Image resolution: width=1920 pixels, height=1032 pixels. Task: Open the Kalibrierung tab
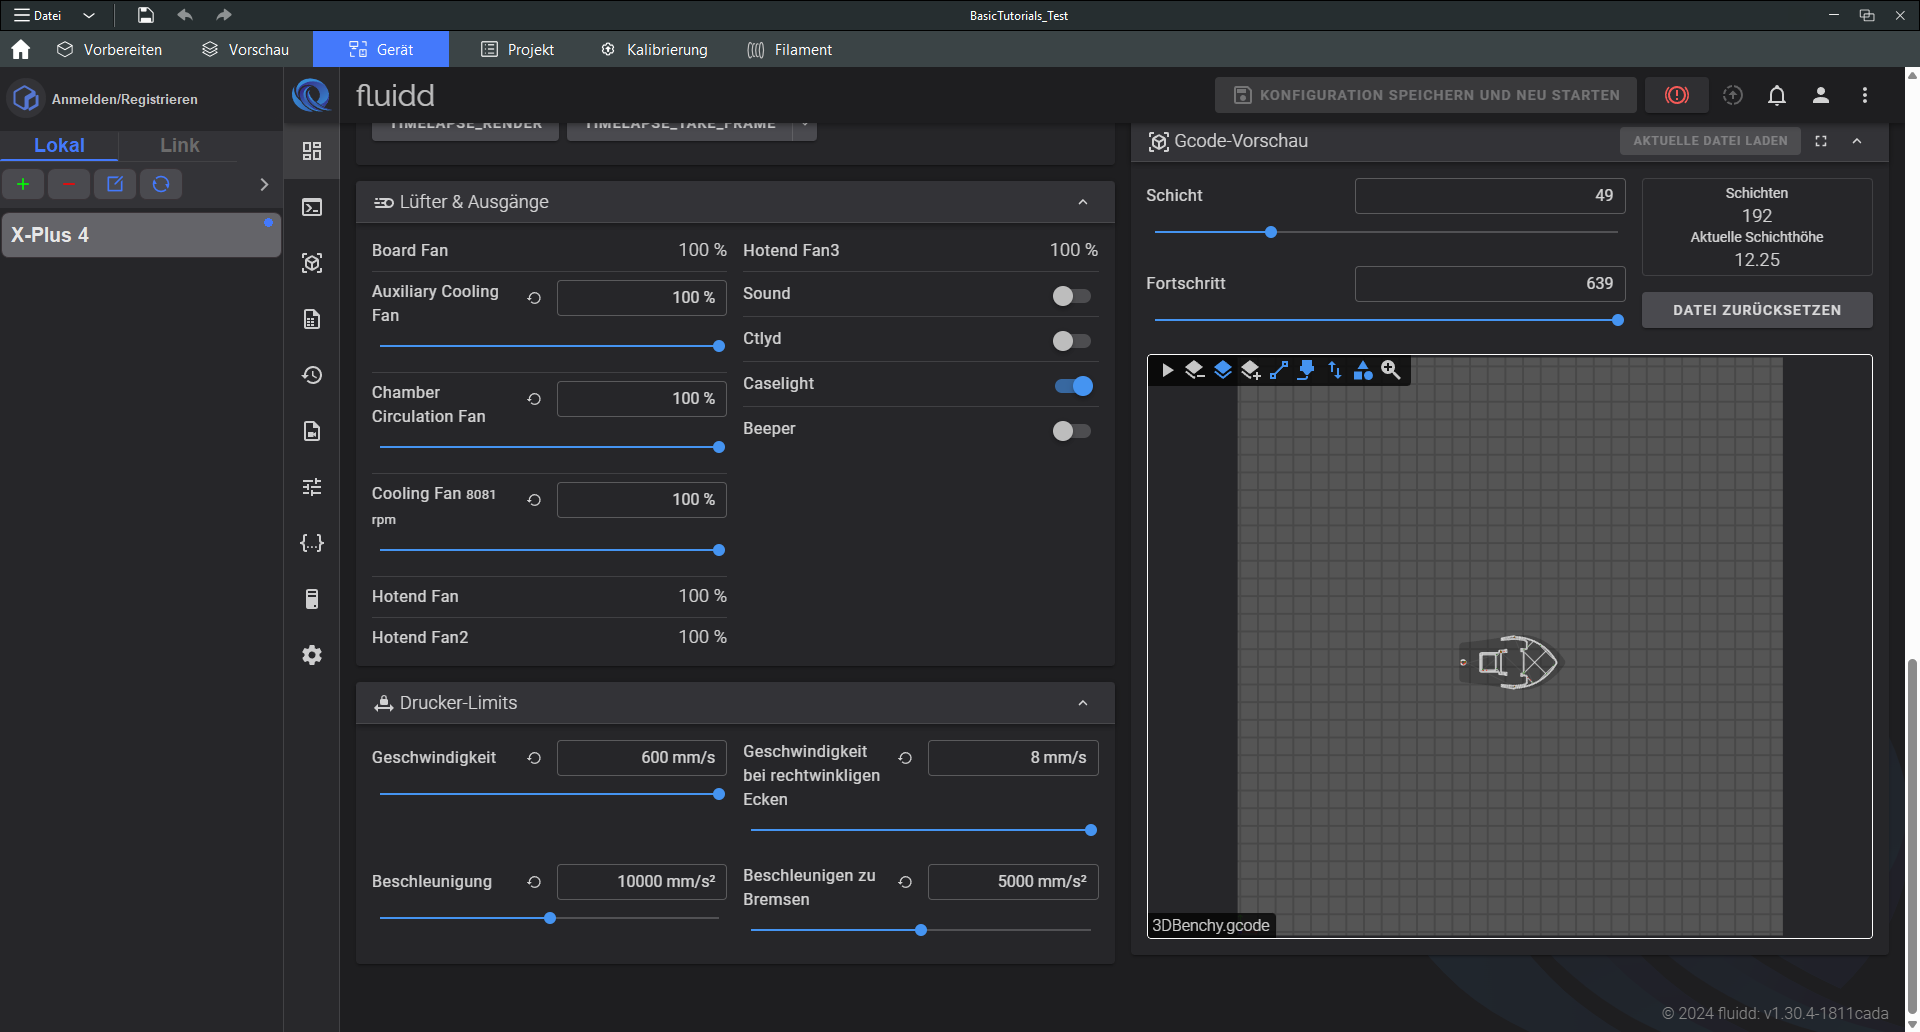pos(654,49)
